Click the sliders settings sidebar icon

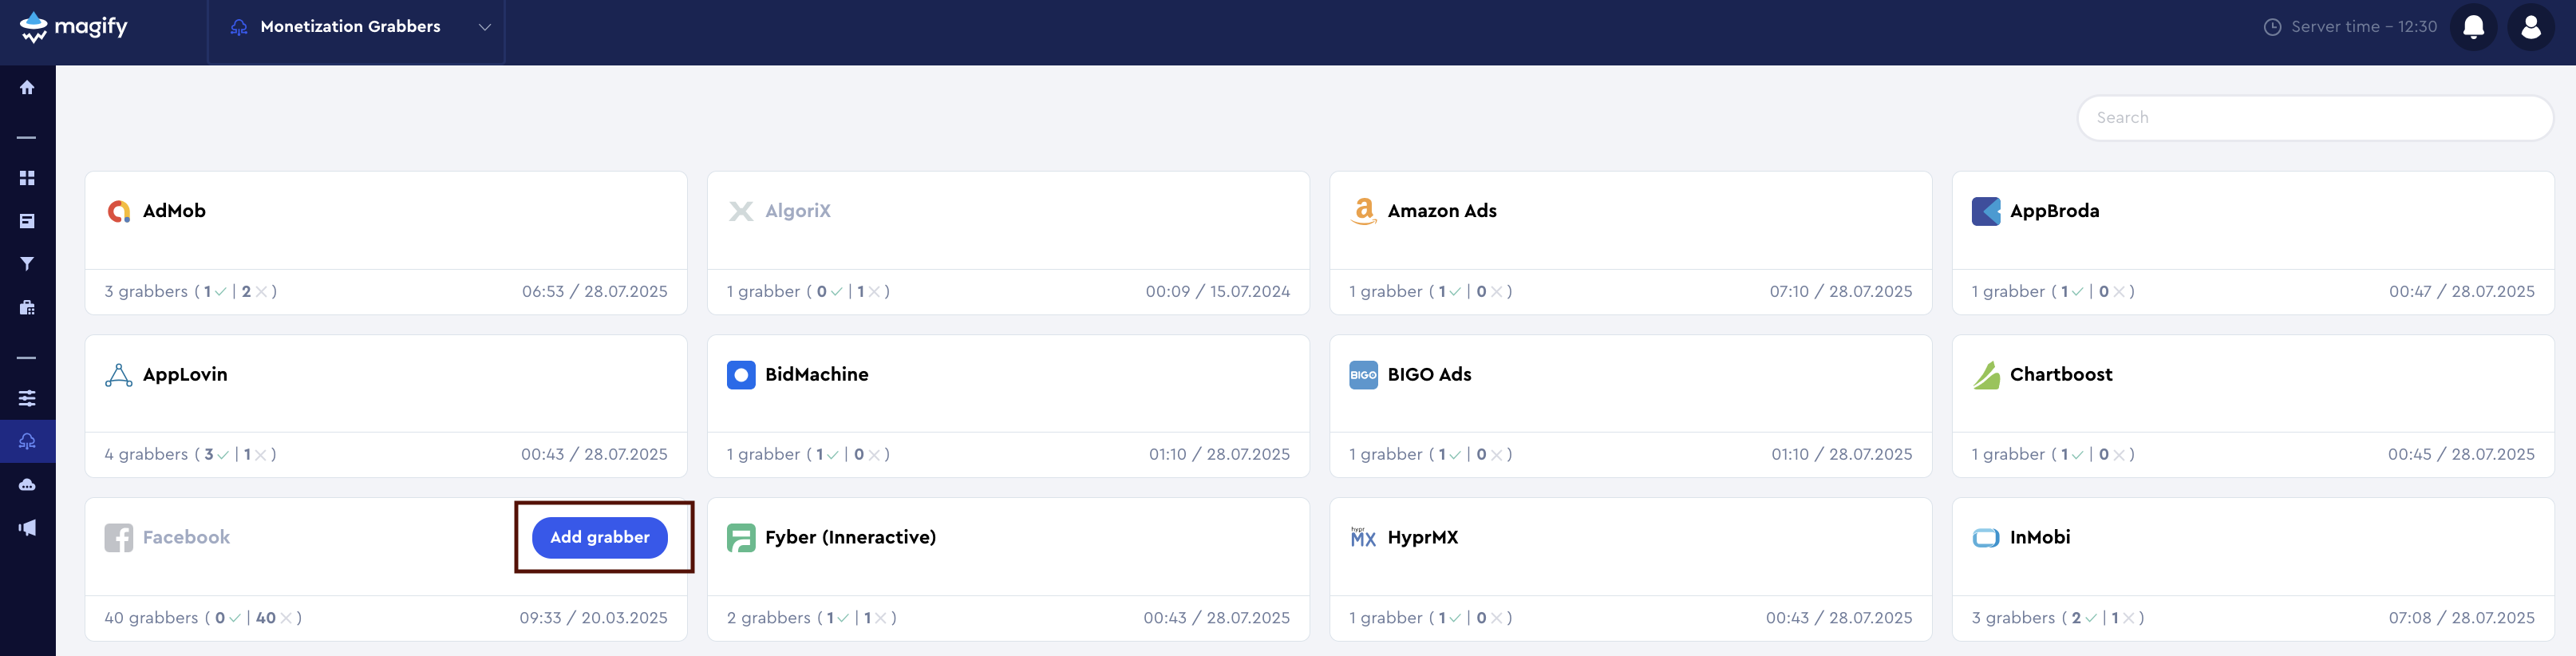point(27,398)
